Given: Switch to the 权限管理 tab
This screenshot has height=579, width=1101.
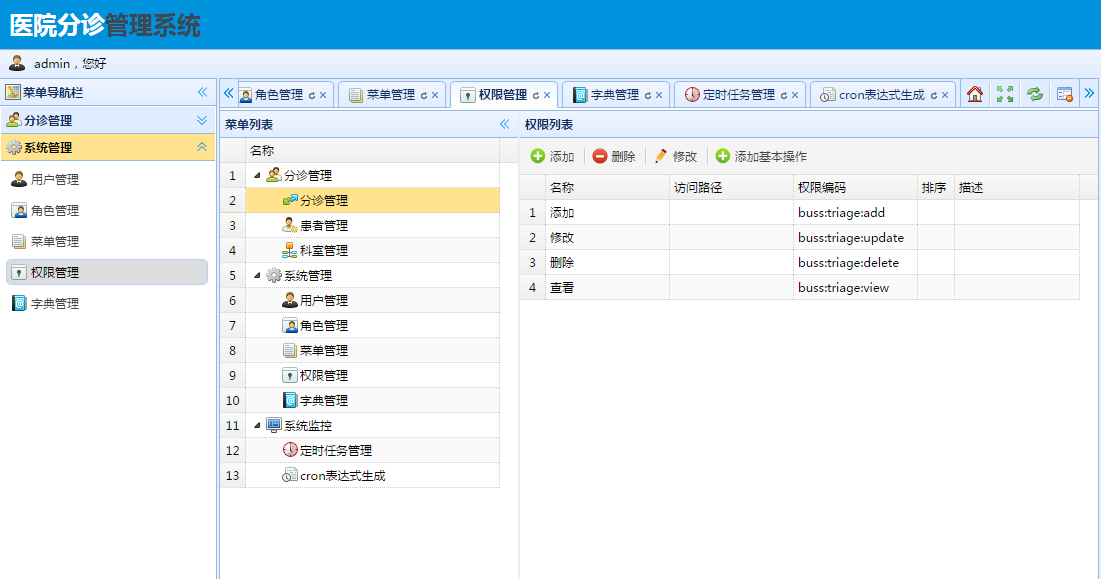Looking at the screenshot, I should click(503, 95).
